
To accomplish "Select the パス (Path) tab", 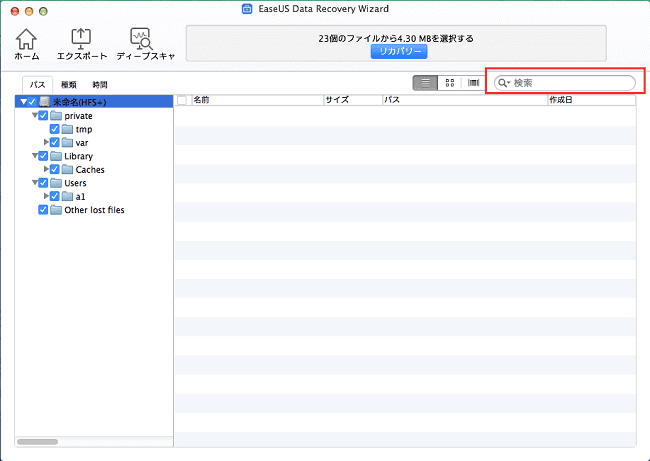I will [x=37, y=85].
